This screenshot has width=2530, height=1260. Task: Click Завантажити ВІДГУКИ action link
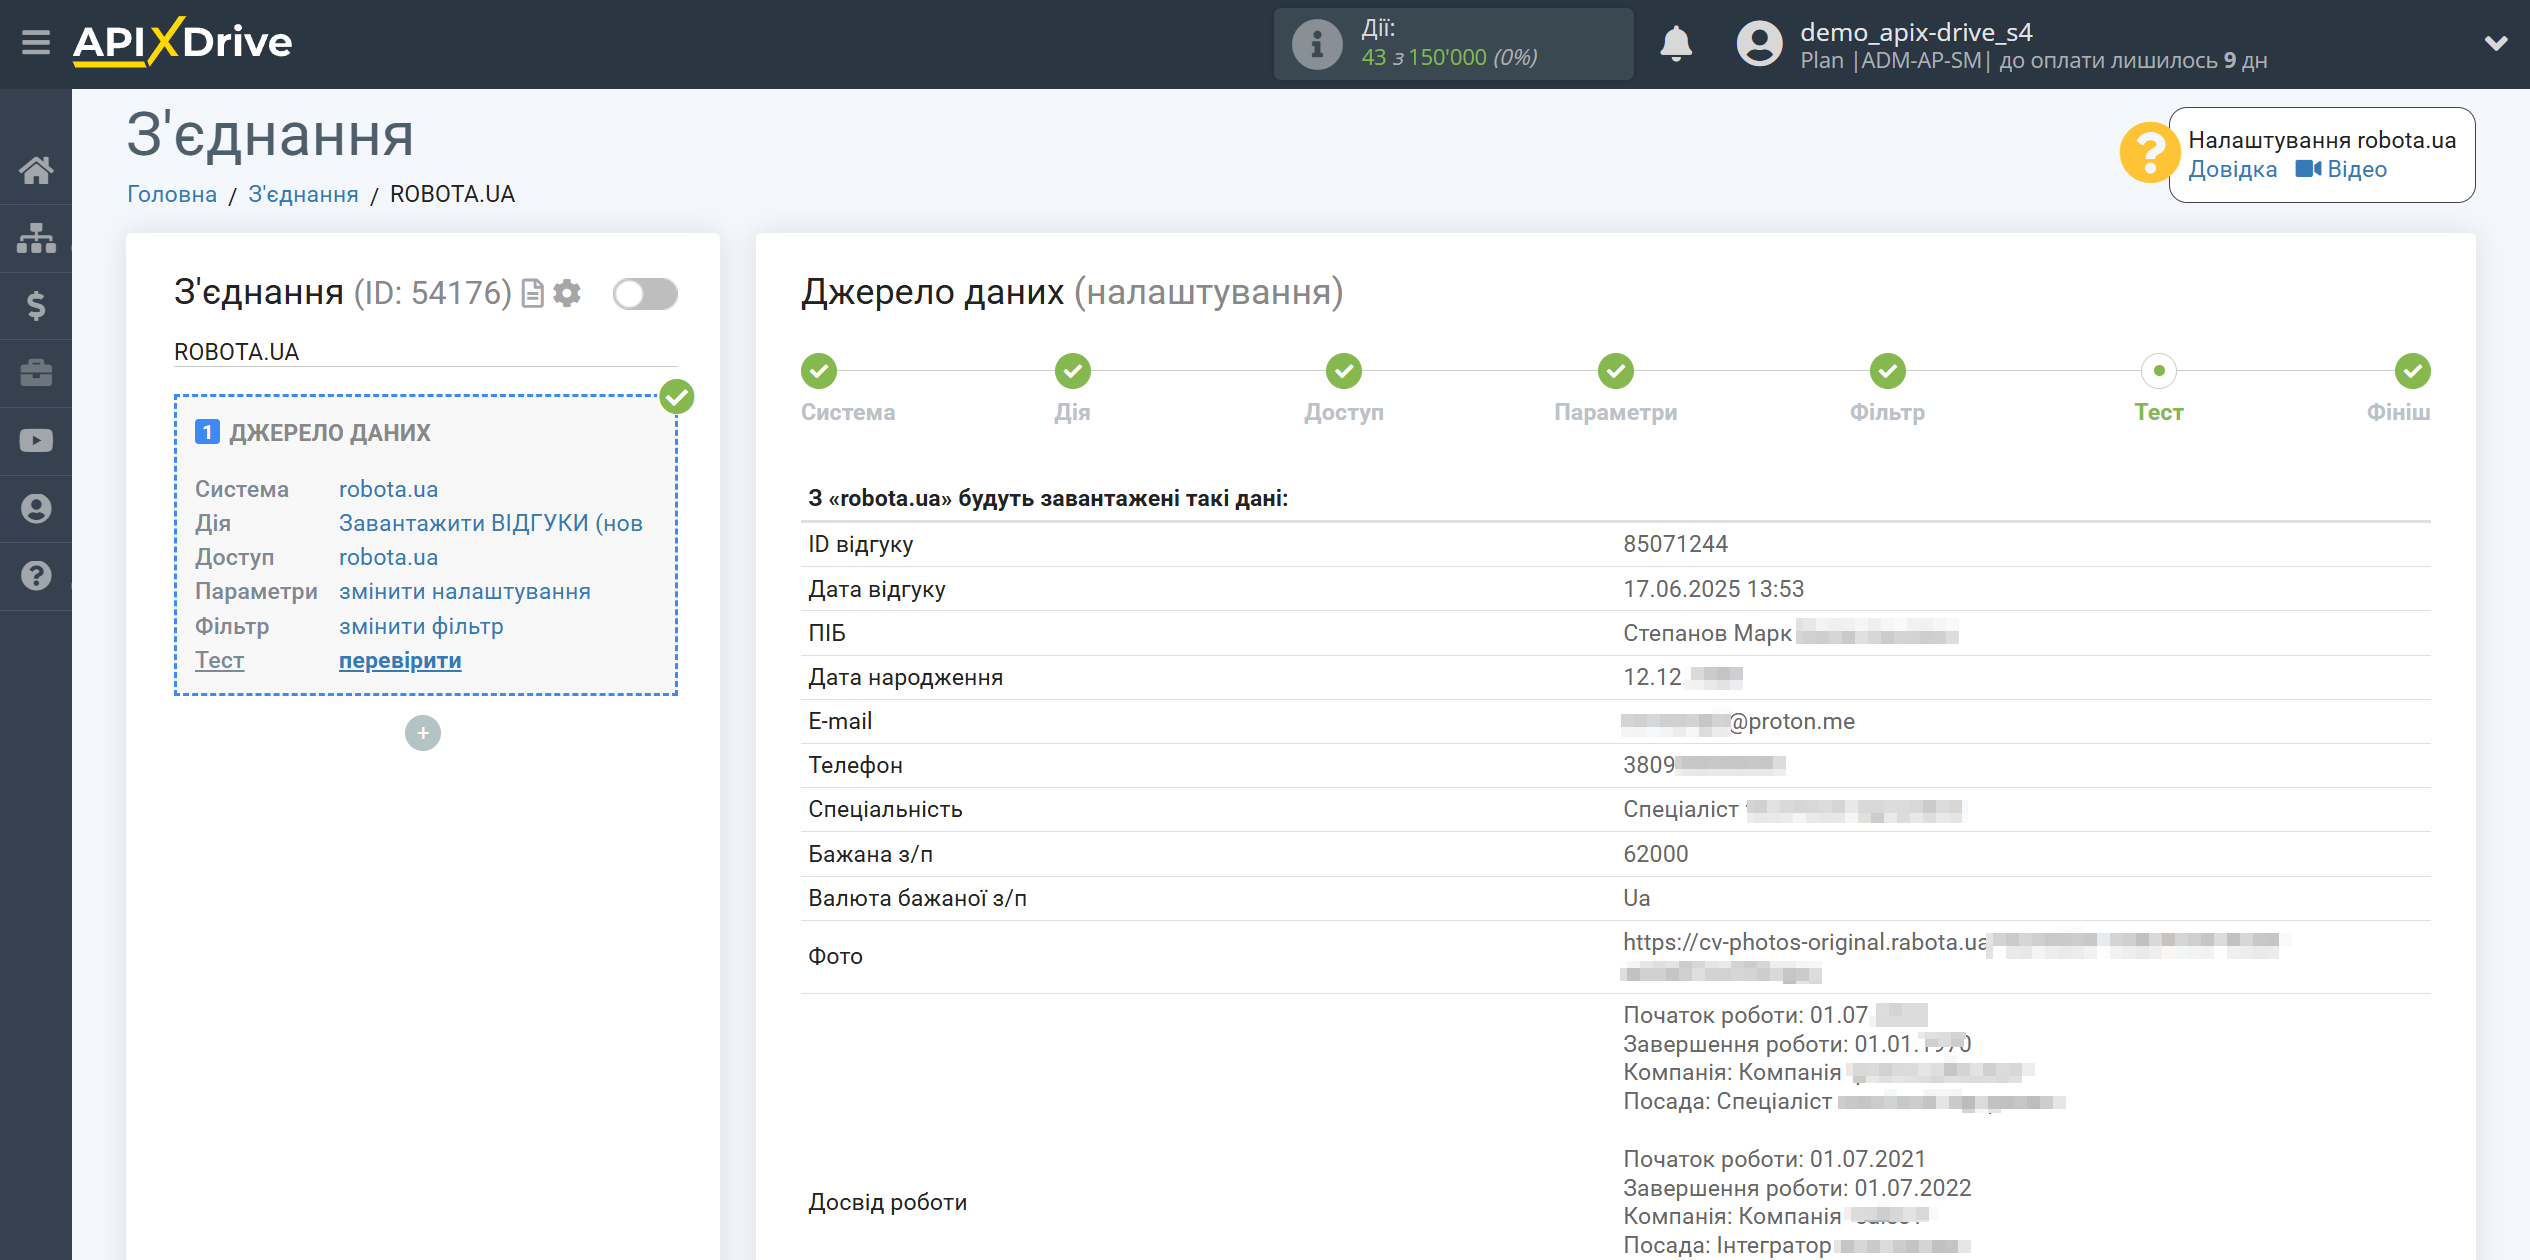(490, 523)
